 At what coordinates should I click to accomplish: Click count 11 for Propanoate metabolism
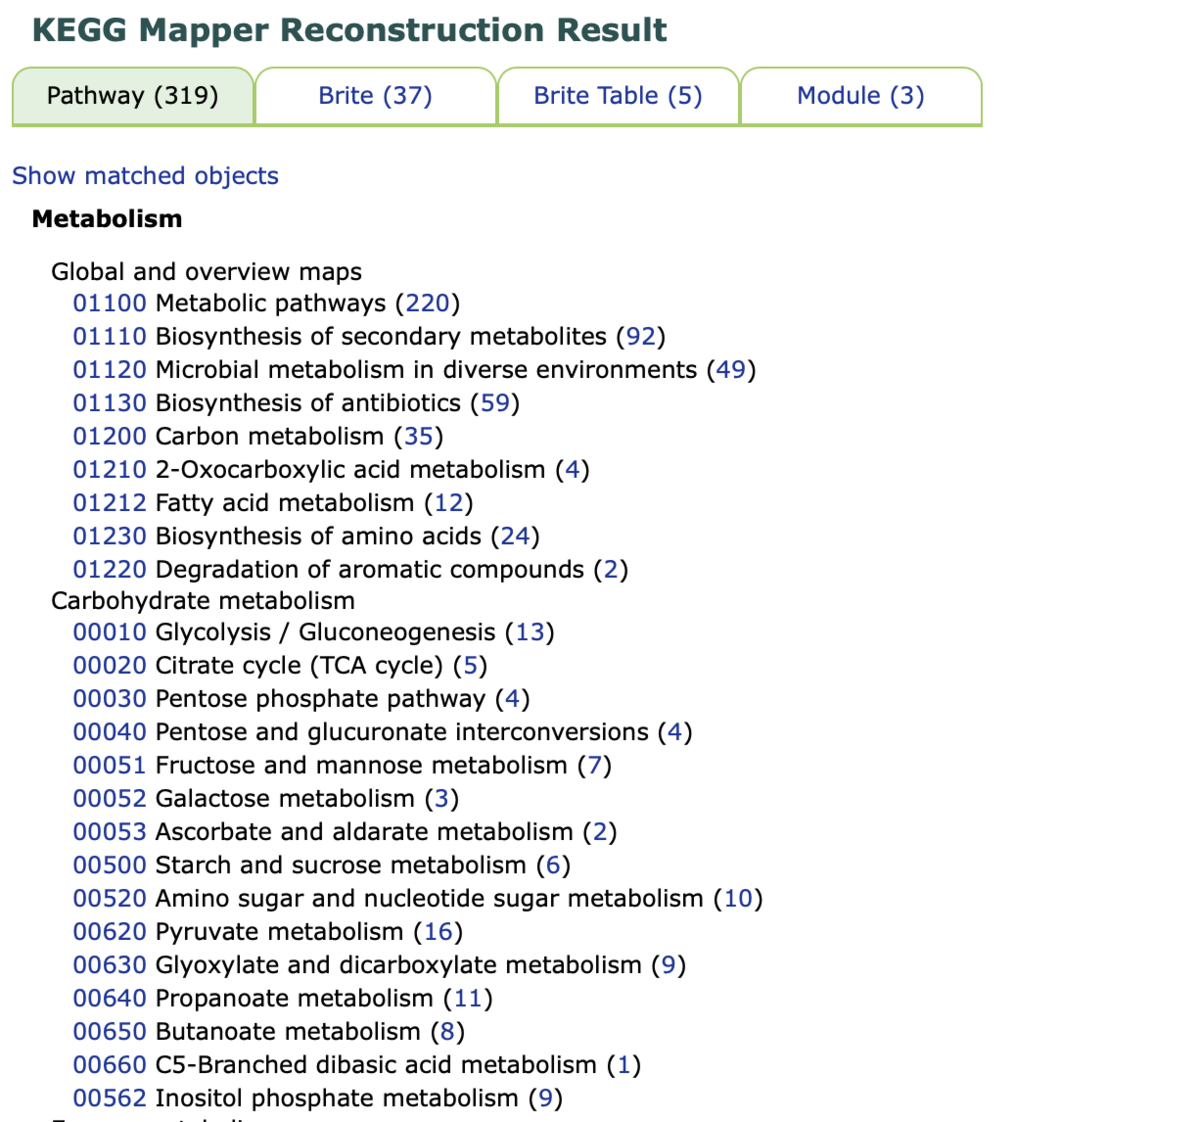(468, 998)
